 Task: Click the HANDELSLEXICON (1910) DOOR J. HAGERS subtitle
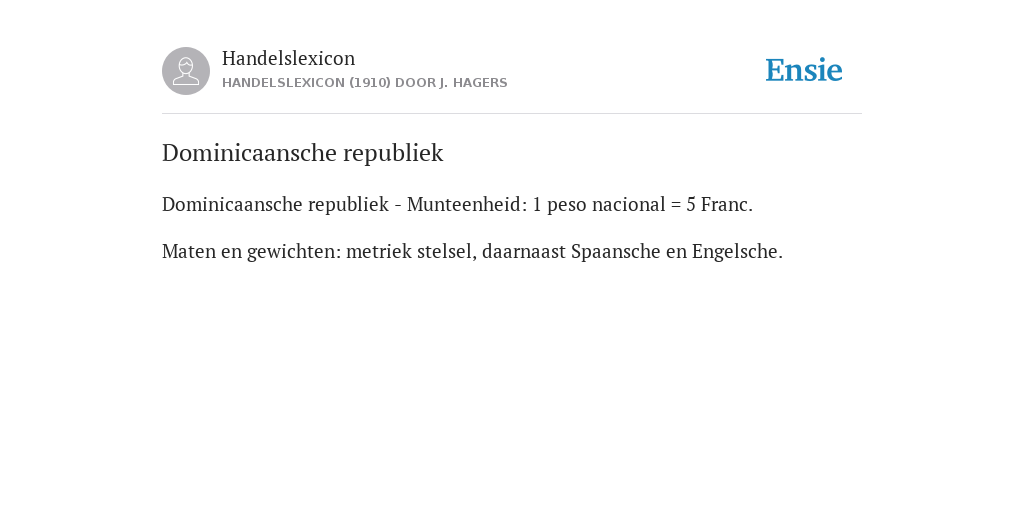tap(364, 83)
